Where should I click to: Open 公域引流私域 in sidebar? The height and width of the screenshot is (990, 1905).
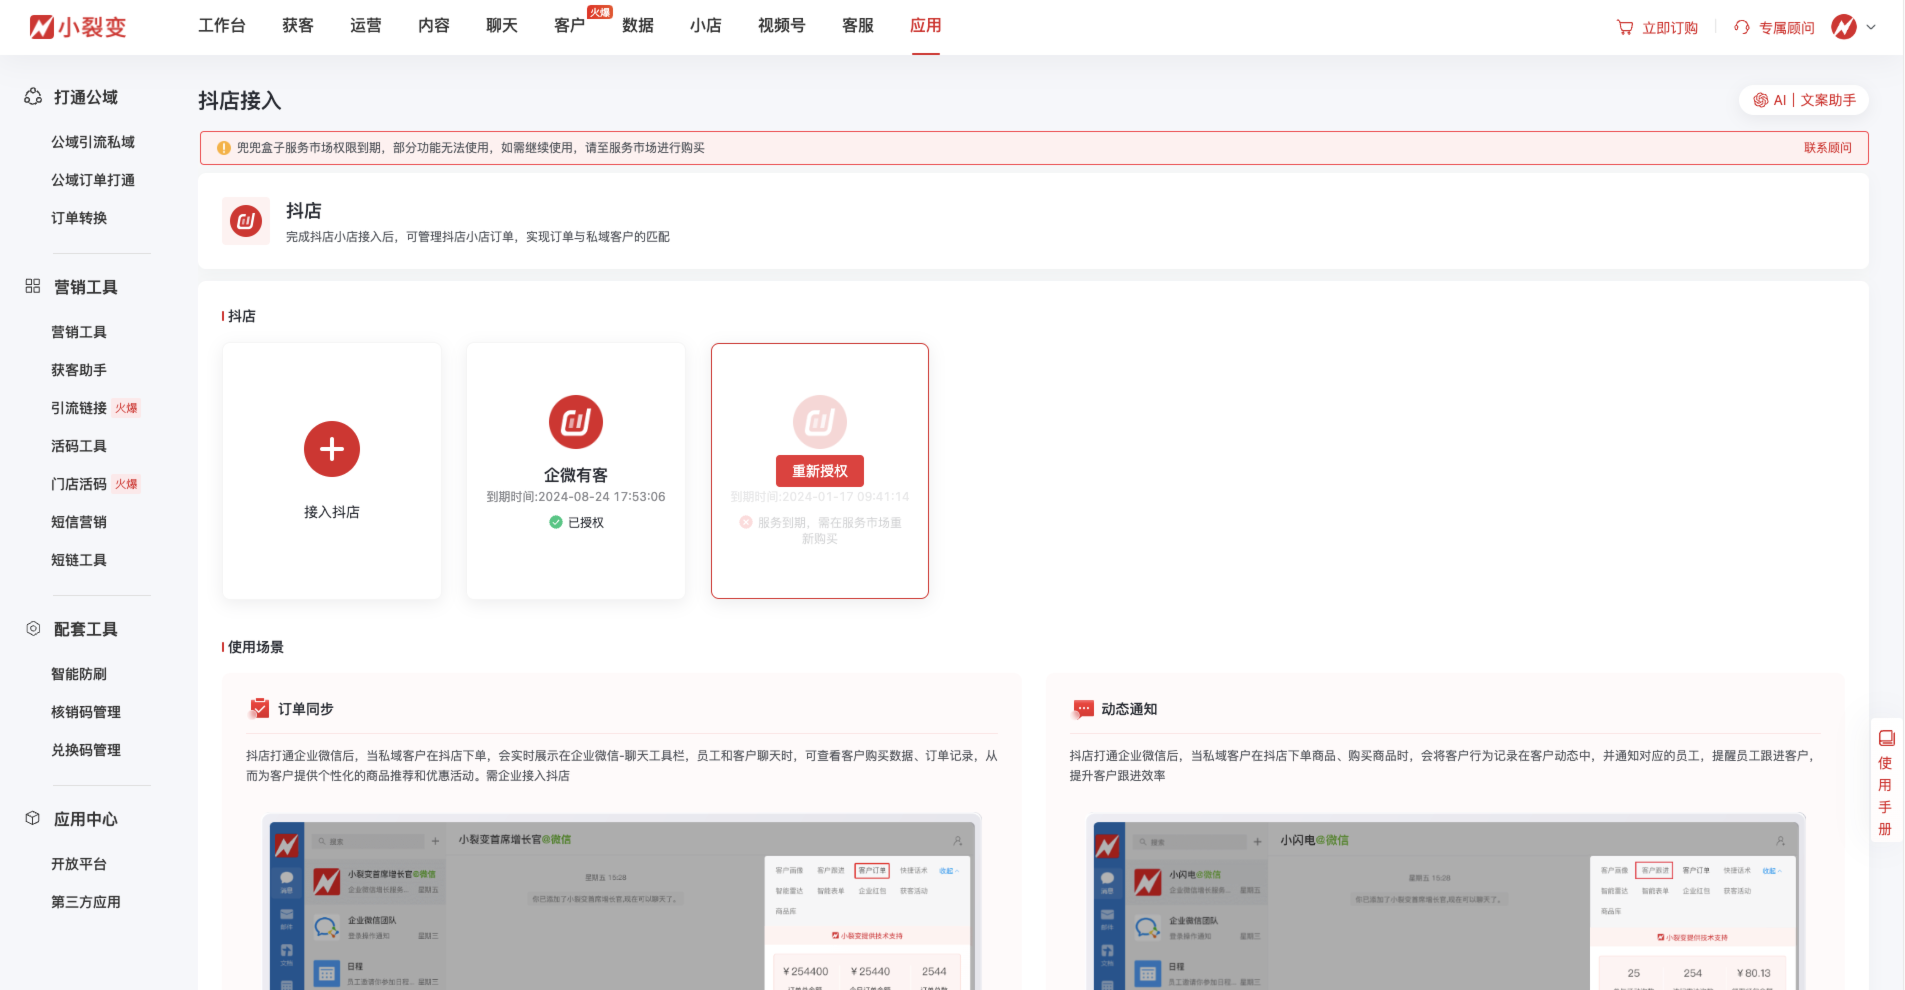click(x=93, y=142)
